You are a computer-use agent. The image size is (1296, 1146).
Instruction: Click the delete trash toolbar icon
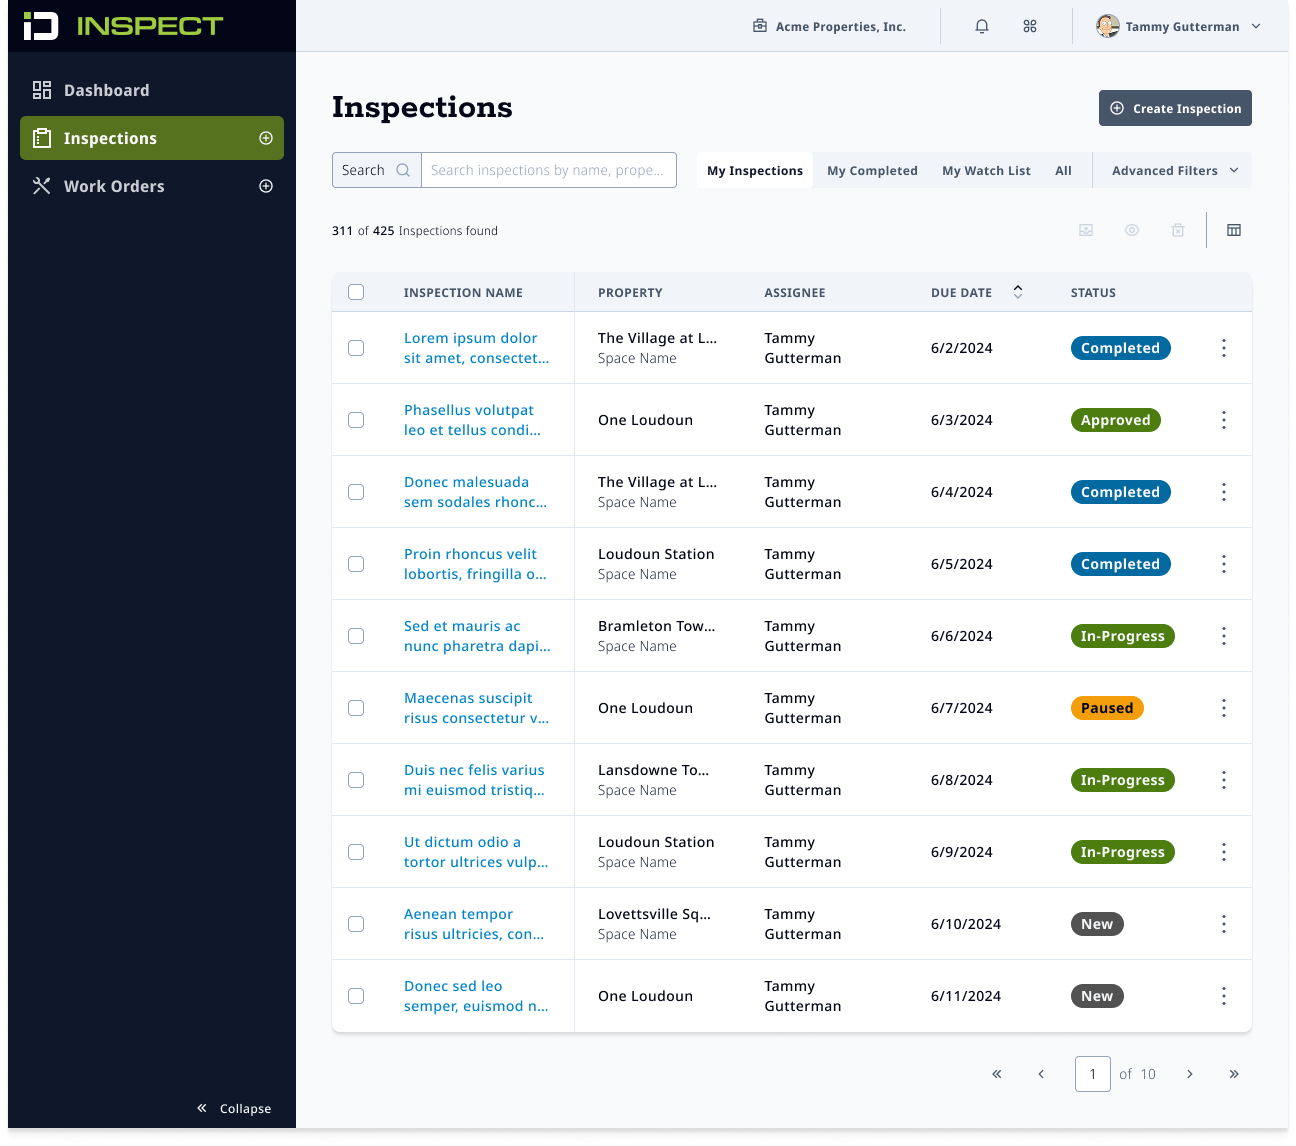pyautogui.click(x=1178, y=230)
